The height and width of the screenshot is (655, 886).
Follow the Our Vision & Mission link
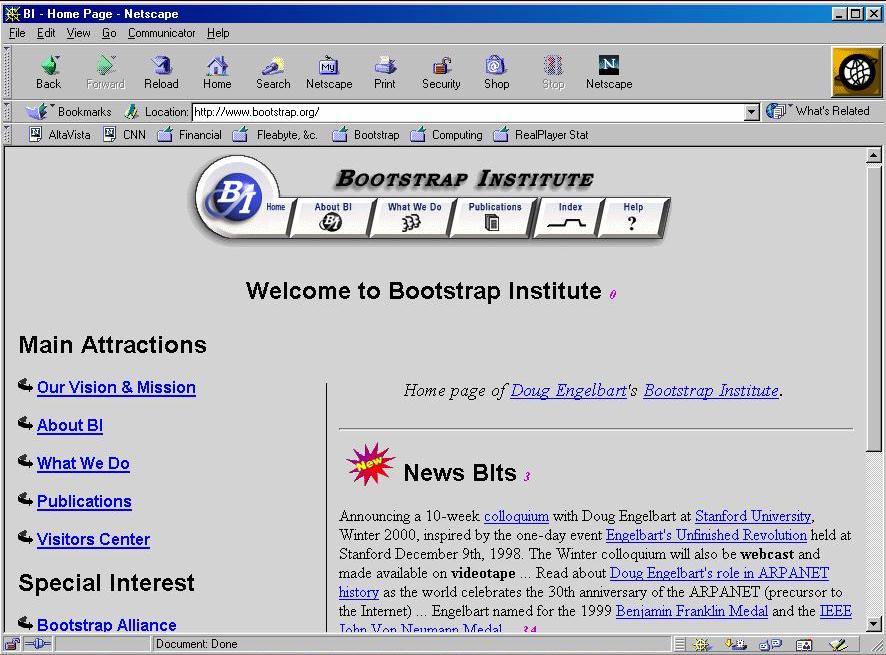(116, 388)
